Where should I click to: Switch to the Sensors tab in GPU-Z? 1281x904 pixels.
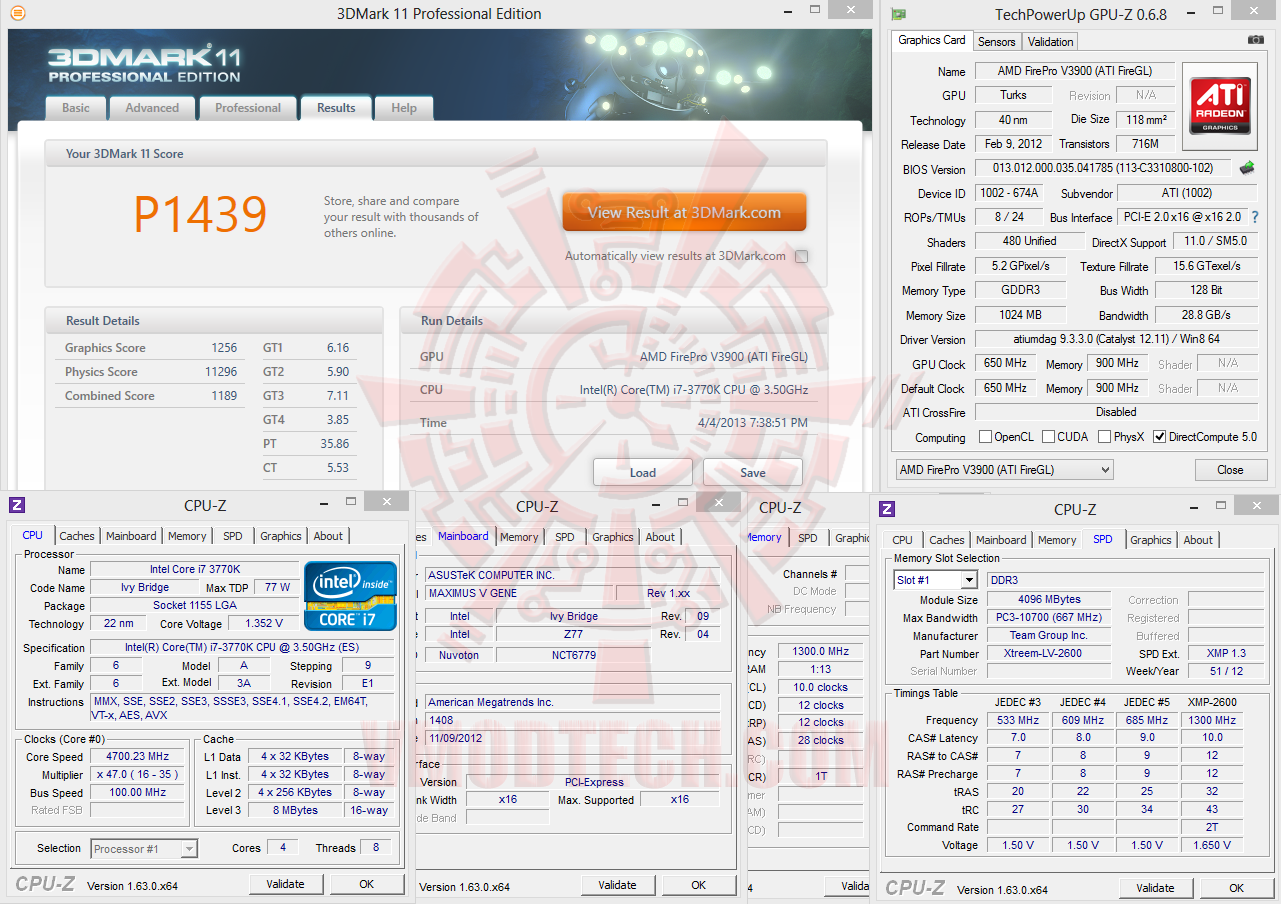996,42
